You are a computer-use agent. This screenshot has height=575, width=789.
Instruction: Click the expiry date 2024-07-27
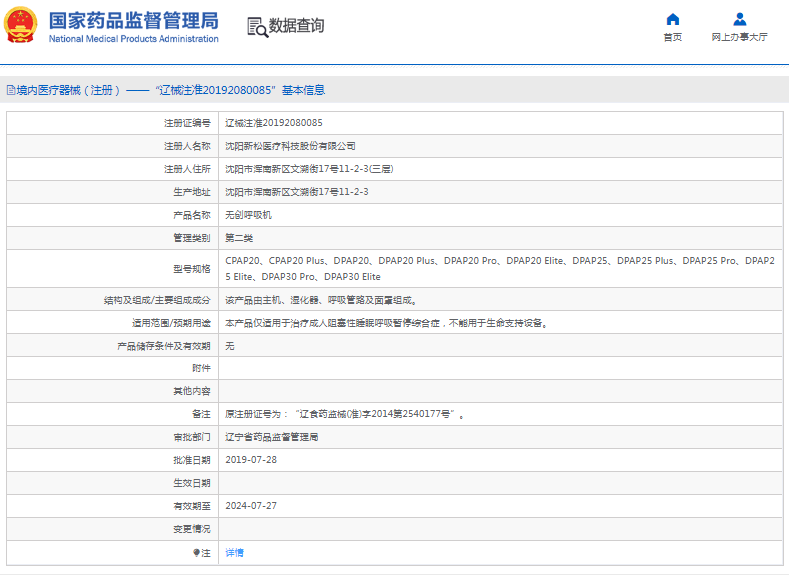(250, 506)
